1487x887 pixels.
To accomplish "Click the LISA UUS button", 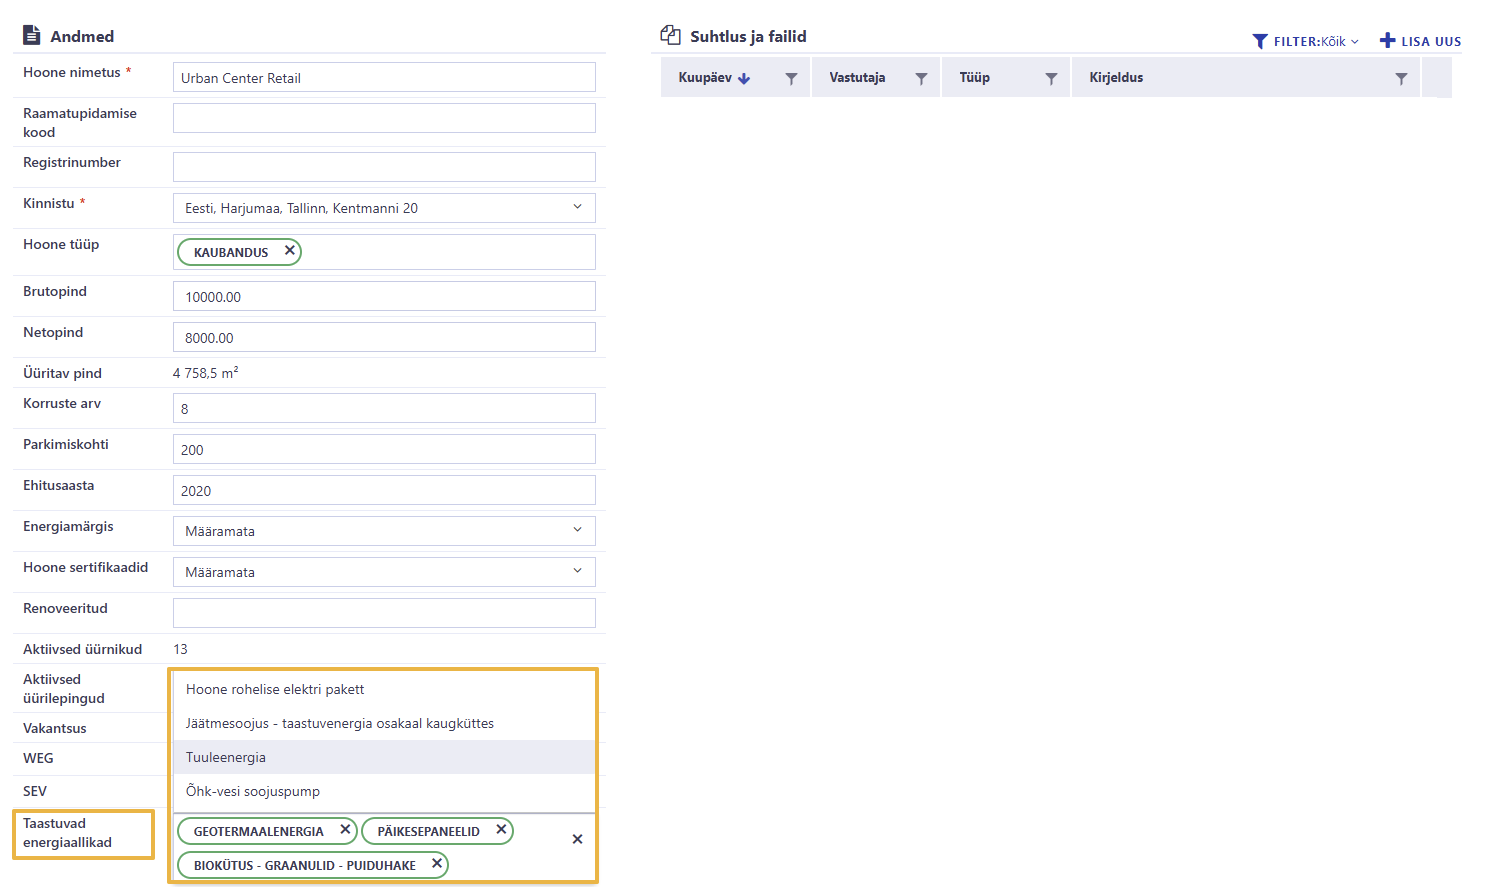I will [x=1420, y=41].
